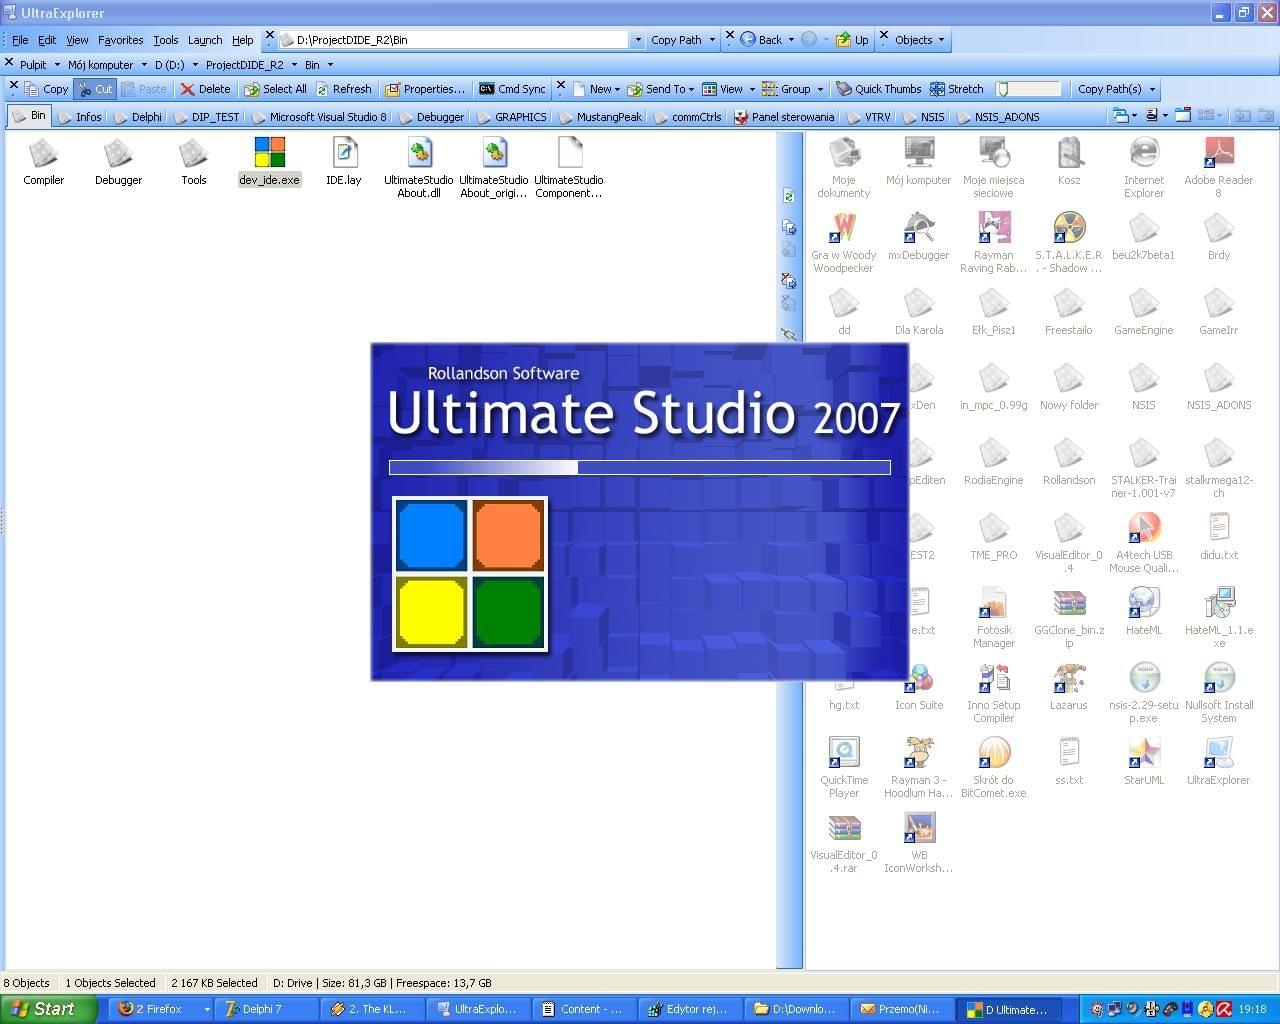Viewport: 1280px width, 1024px height.
Task: Select the dev_ide.exe file
Action: click(x=269, y=162)
